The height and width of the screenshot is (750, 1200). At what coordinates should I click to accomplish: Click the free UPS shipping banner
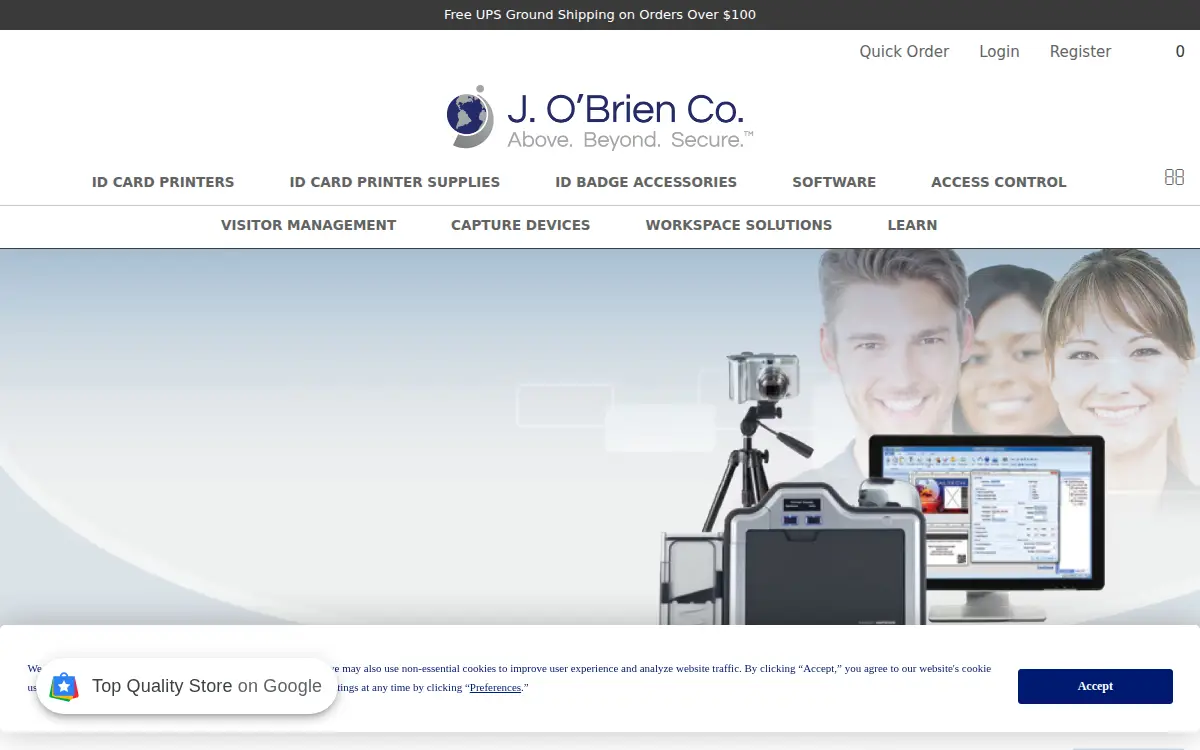[x=600, y=15]
